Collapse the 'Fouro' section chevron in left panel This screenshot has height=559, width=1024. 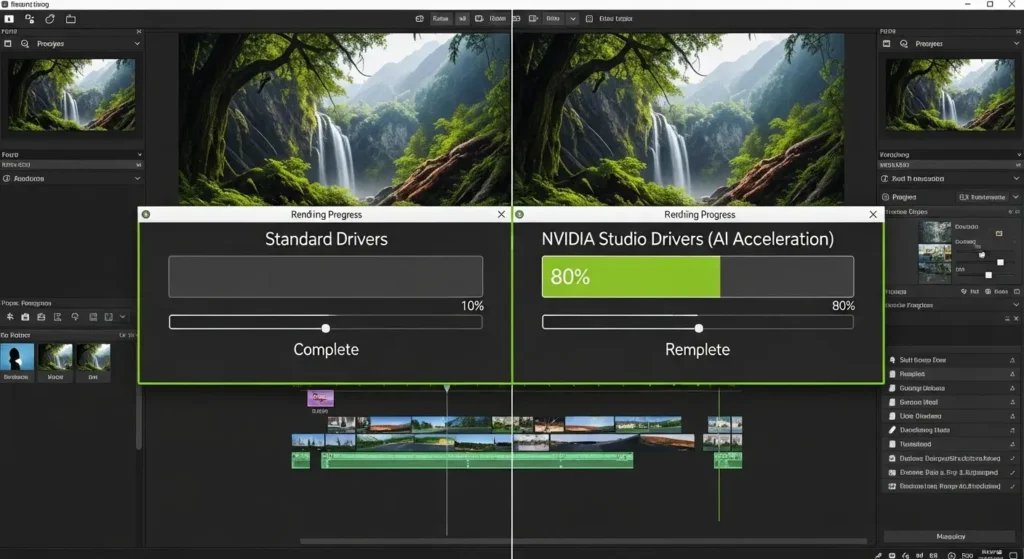pyautogui.click(x=139, y=155)
